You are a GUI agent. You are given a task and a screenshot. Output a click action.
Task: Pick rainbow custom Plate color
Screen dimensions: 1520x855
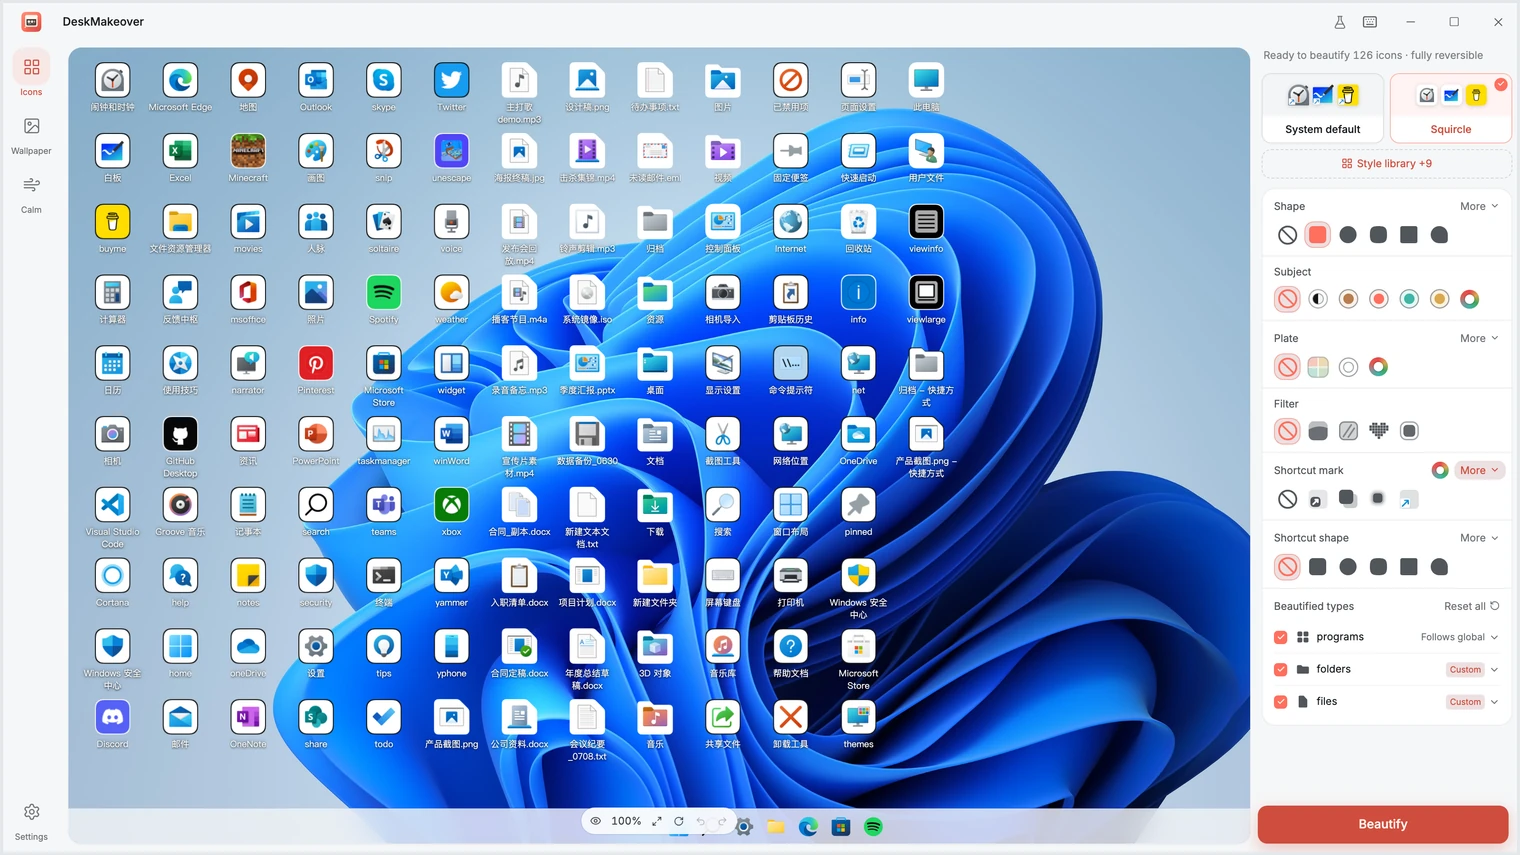(x=1378, y=367)
